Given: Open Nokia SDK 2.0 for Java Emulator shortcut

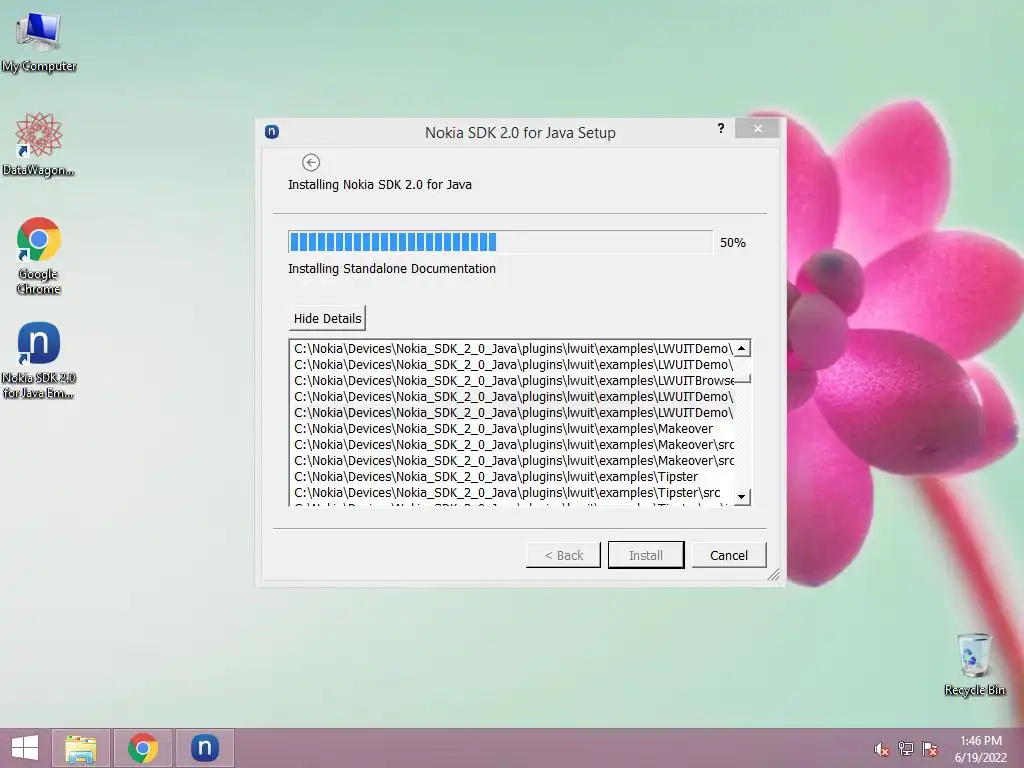Looking at the screenshot, I should click(x=39, y=360).
